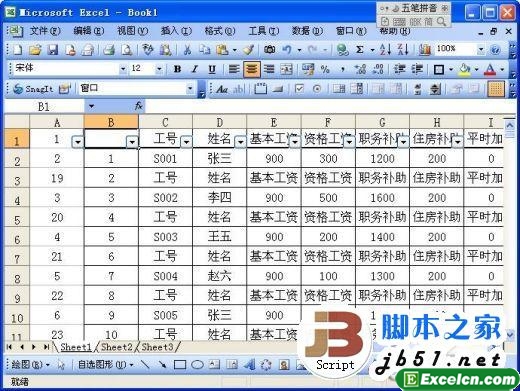Click the Merge and Center icon
The width and height of the screenshot is (520, 391).
coord(286,69)
